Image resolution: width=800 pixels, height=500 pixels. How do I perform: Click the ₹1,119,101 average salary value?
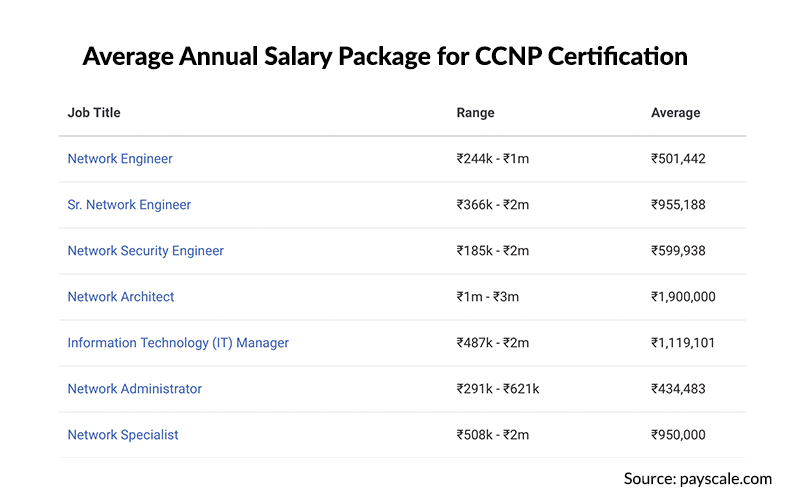683,343
